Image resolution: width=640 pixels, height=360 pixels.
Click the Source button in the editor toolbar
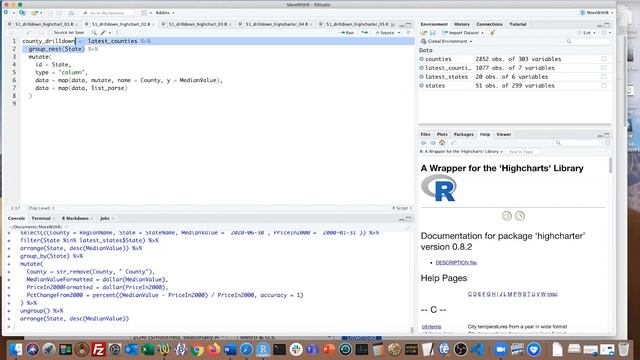pos(384,33)
